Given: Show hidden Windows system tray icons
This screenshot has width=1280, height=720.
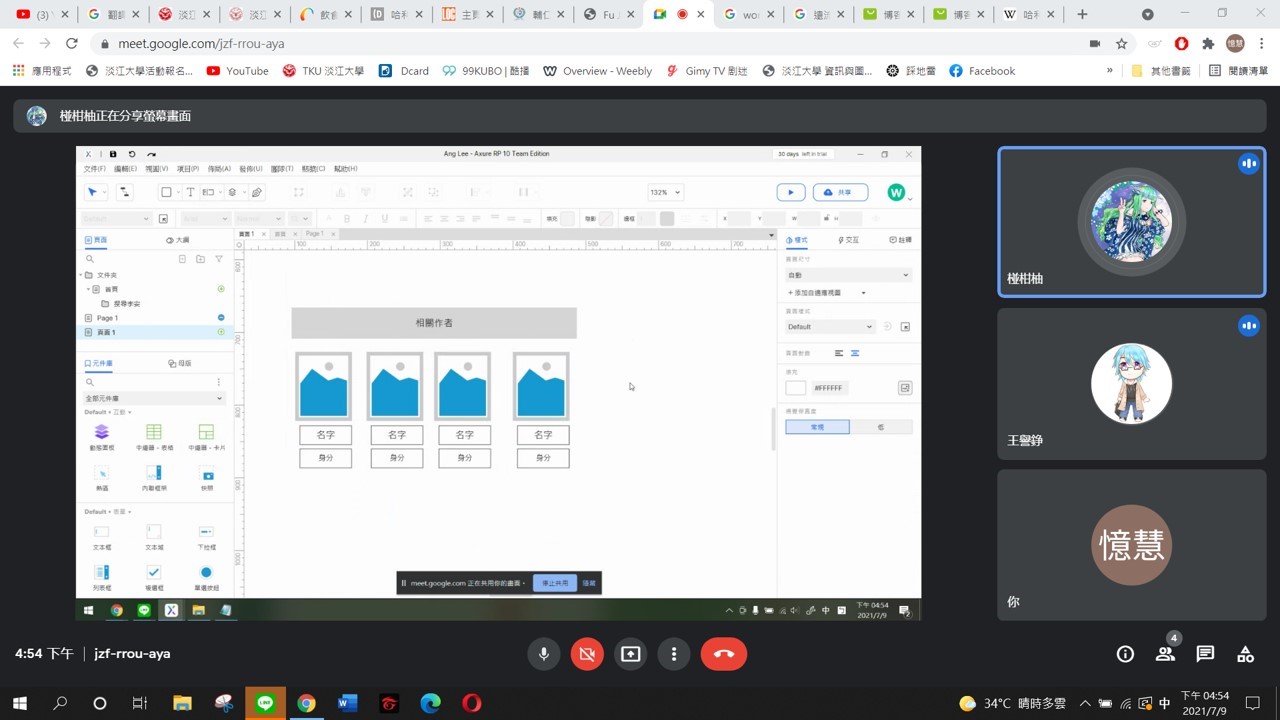Looking at the screenshot, I should 1085,703.
